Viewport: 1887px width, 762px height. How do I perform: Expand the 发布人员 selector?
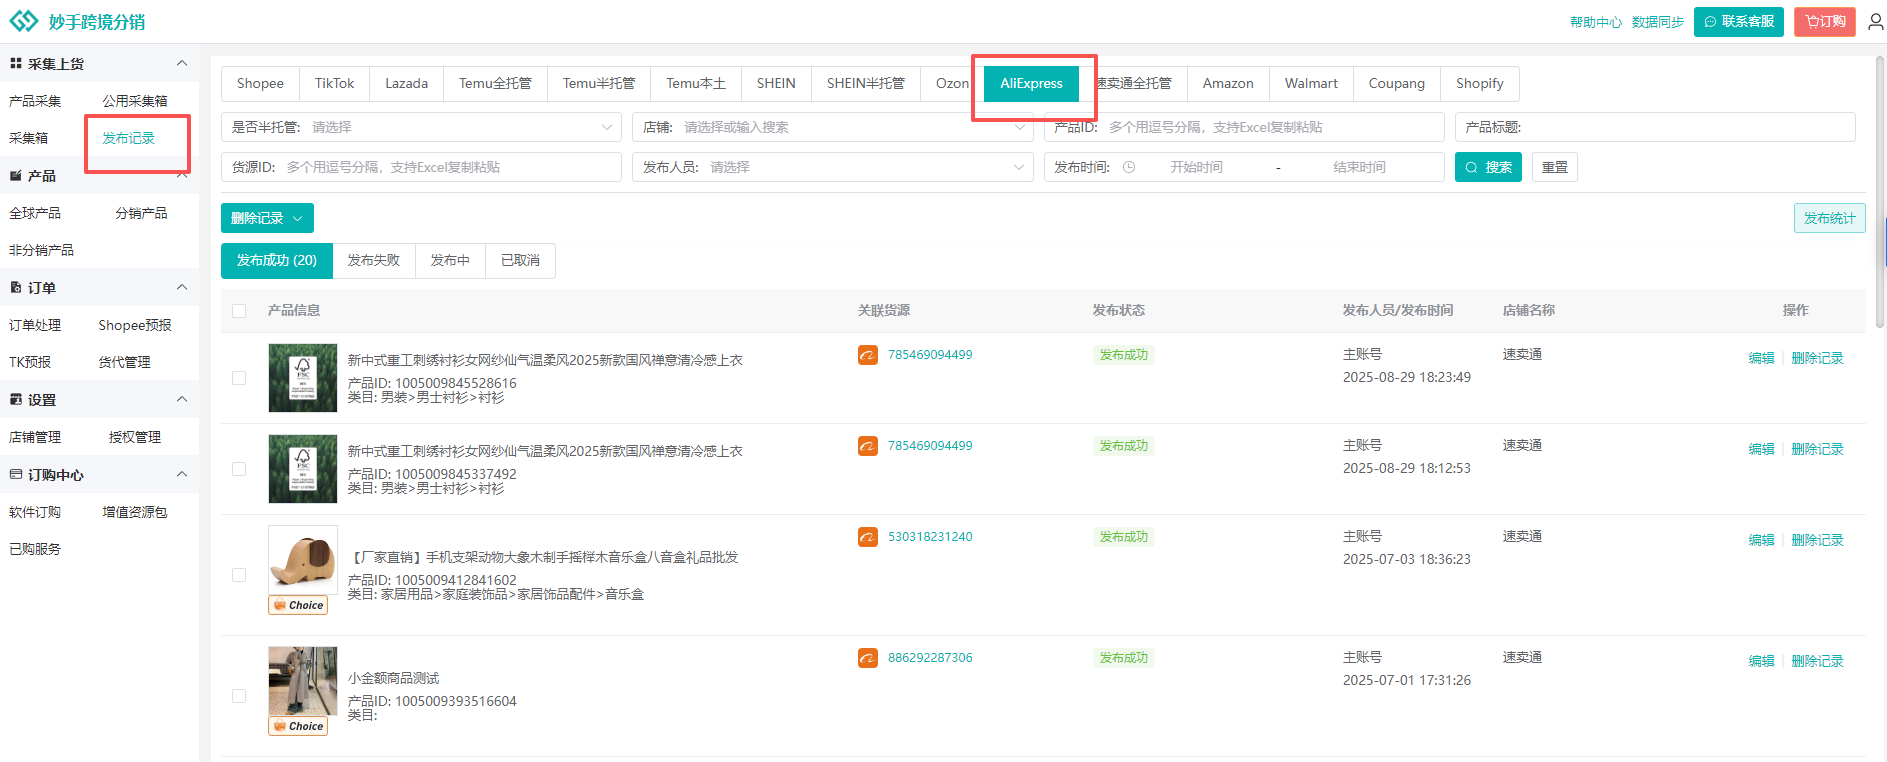click(x=832, y=167)
